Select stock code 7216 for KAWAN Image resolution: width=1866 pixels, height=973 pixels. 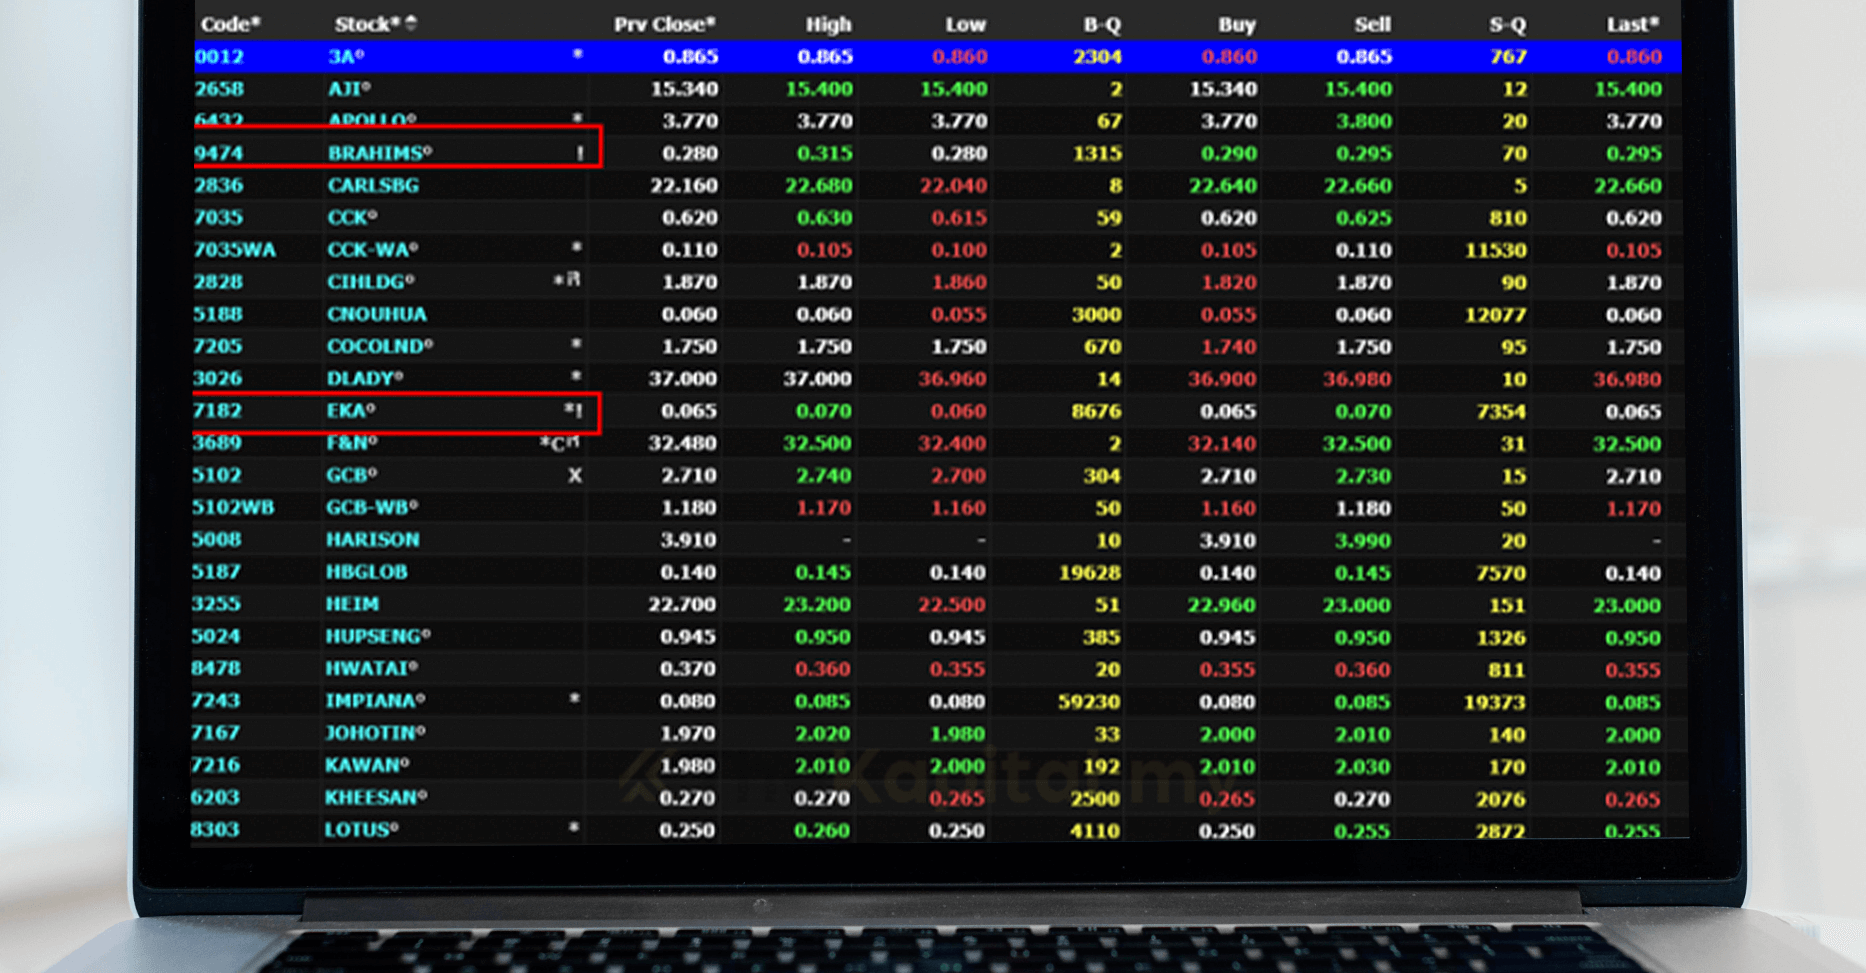216,765
